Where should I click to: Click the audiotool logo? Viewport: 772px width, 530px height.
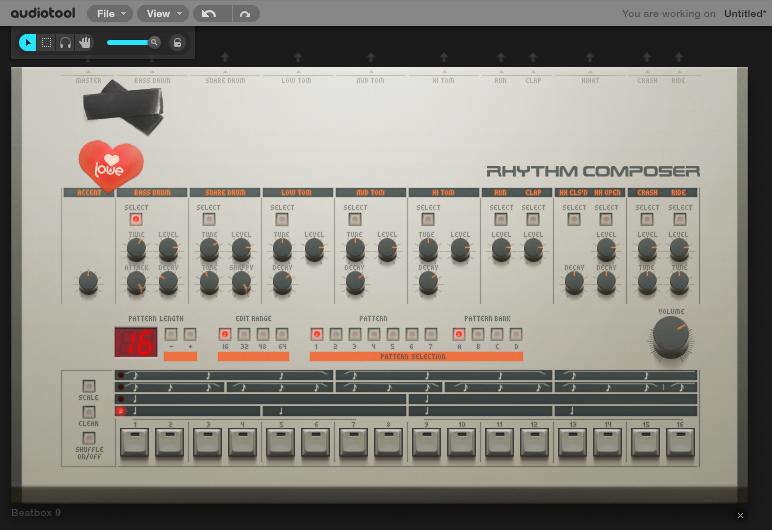[x=43, y=13]
